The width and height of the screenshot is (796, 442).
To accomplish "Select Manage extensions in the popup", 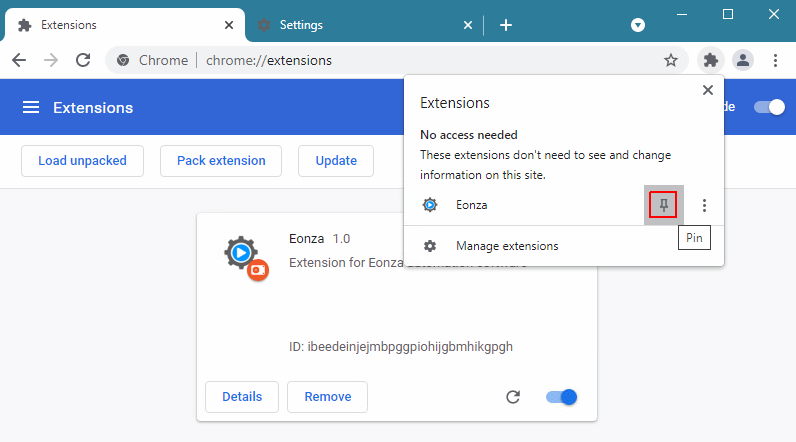I will pyautogui.click(x=563, y=246).
